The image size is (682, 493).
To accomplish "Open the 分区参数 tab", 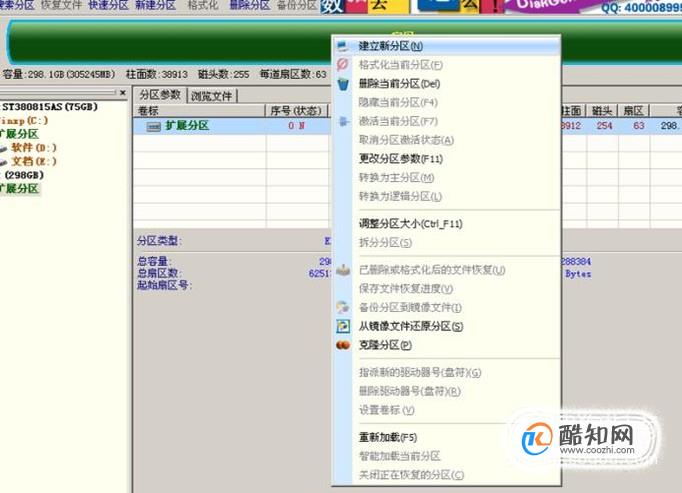I will (x=160, y=95).
